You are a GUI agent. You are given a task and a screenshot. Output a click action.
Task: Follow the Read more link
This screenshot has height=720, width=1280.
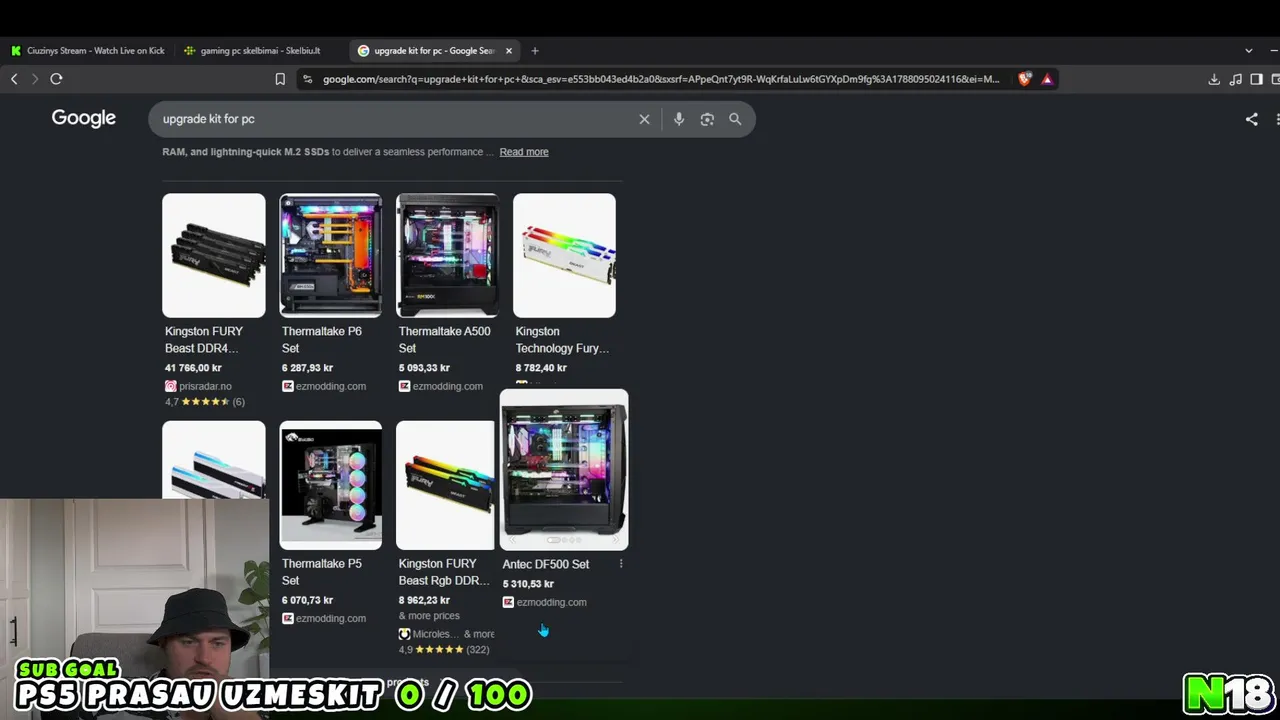coord(524,152)
